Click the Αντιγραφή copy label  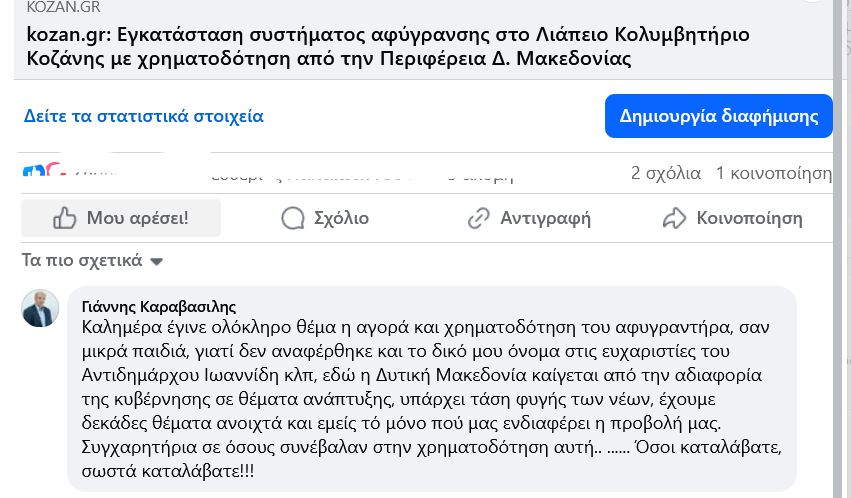[545, 218]
